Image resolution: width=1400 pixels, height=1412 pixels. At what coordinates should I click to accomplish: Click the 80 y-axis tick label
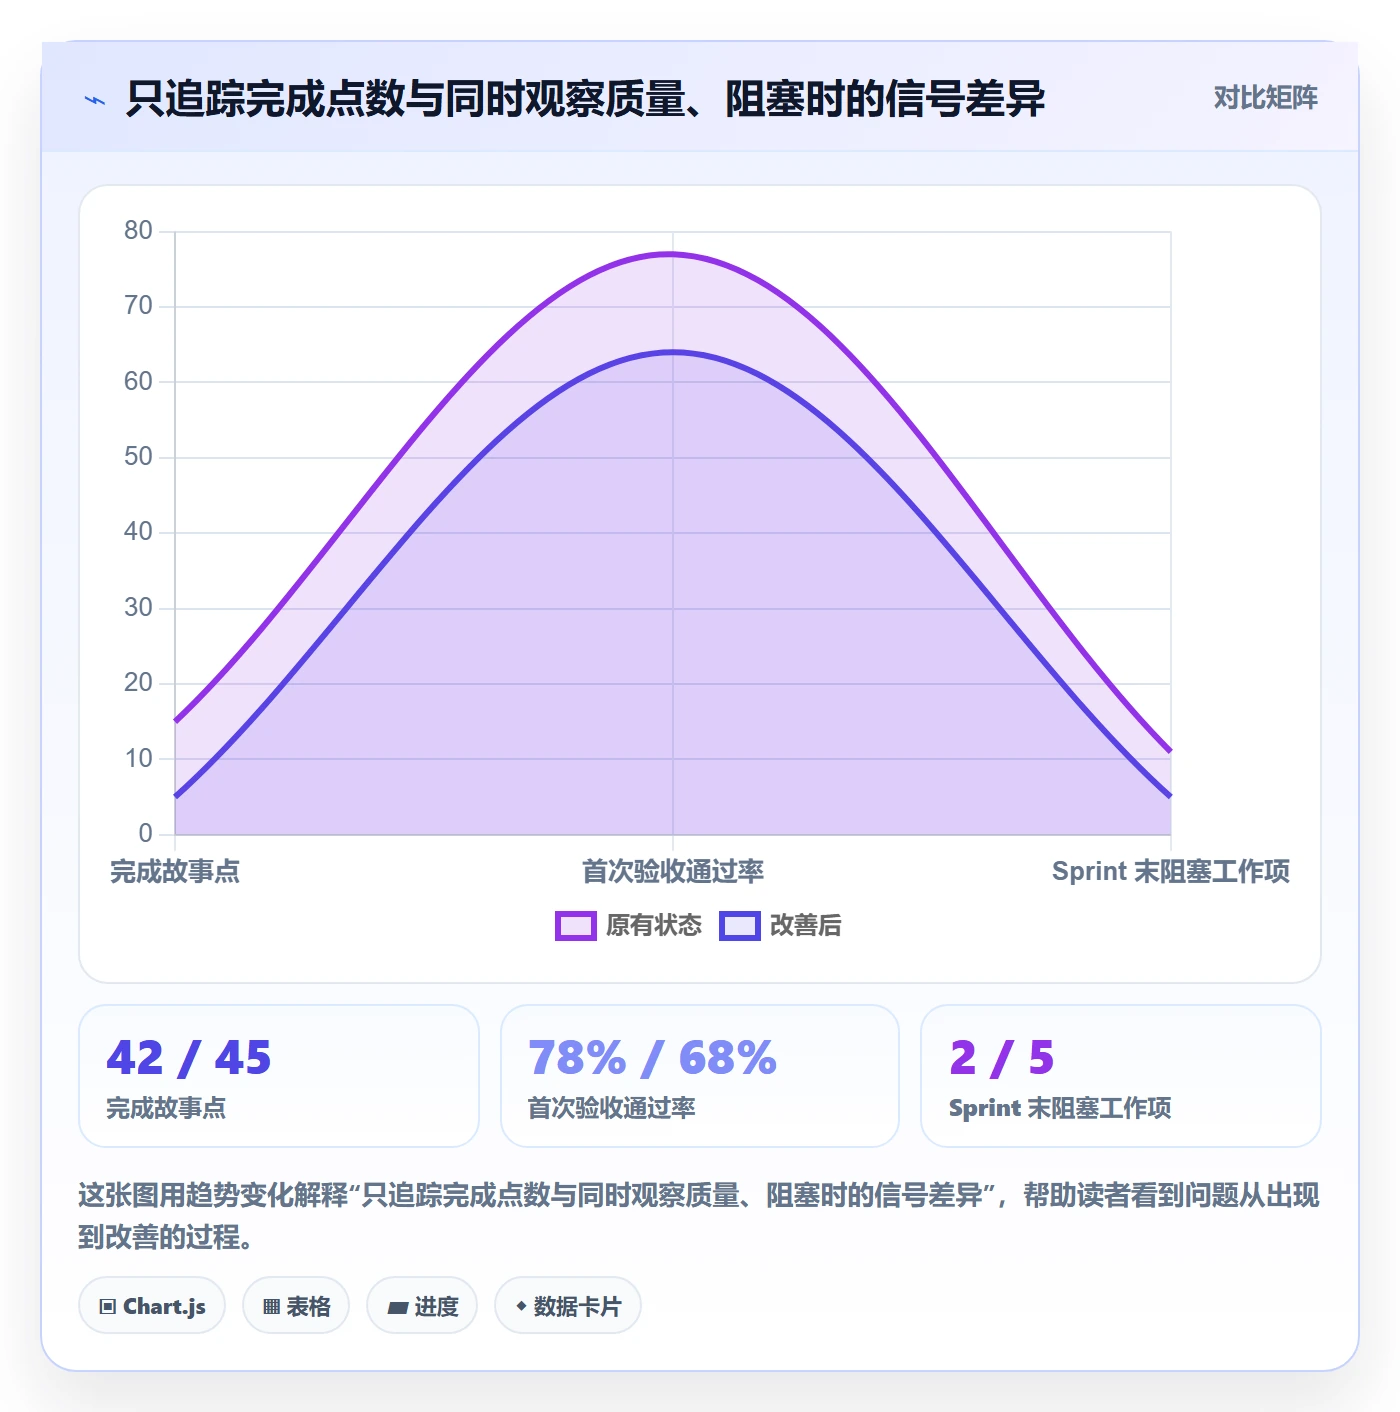(x=138, y=231)
